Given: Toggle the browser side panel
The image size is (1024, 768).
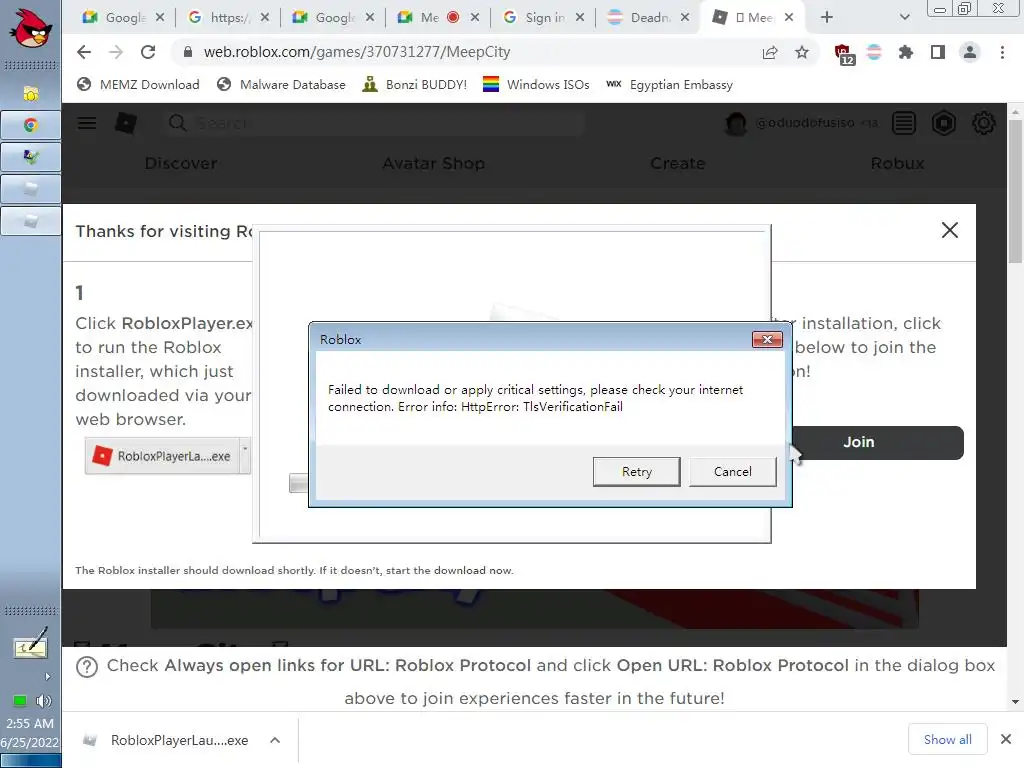Looking at the screenshot, I should [938, 52].
